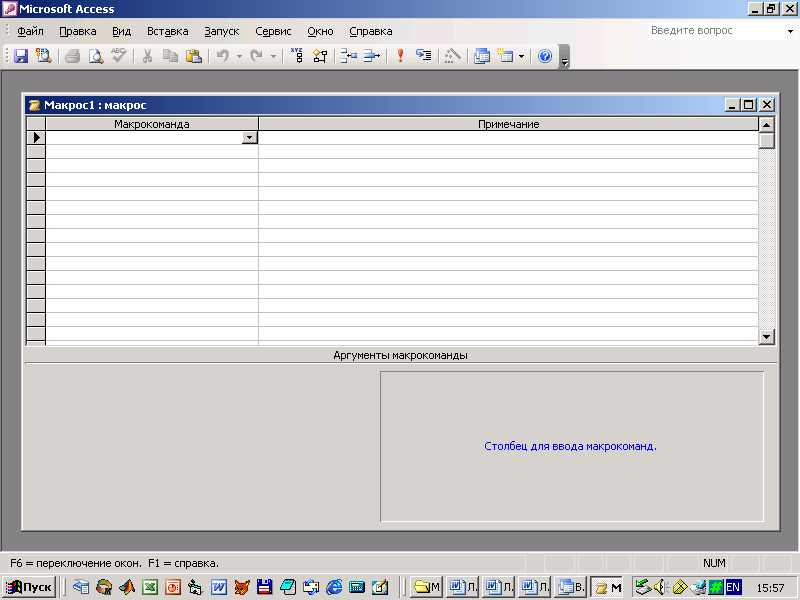The width and height of the screenshot is (800, 600).
Task: Click the Build wand icon
Action: pyautogui.click(x=453, y=56)
